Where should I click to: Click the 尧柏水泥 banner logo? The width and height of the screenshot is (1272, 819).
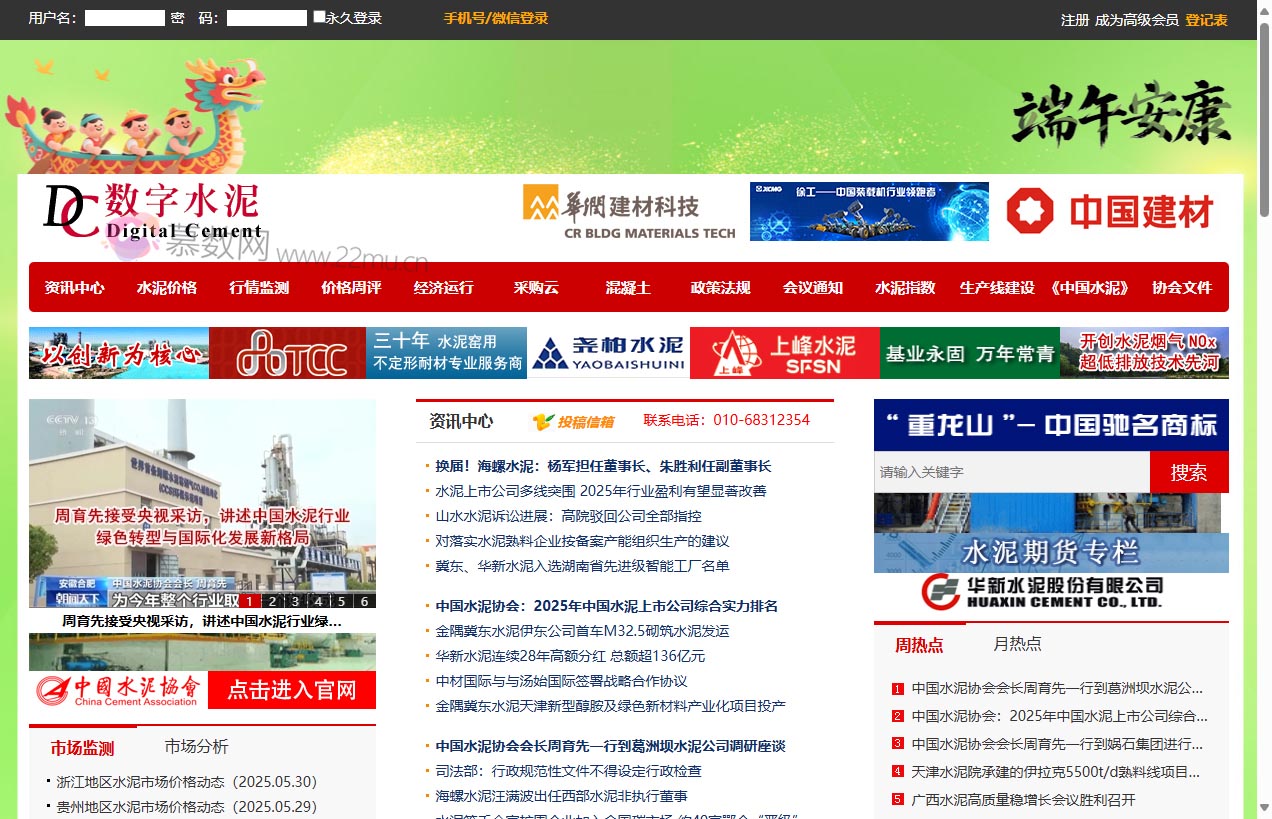[x=608, y=352]
